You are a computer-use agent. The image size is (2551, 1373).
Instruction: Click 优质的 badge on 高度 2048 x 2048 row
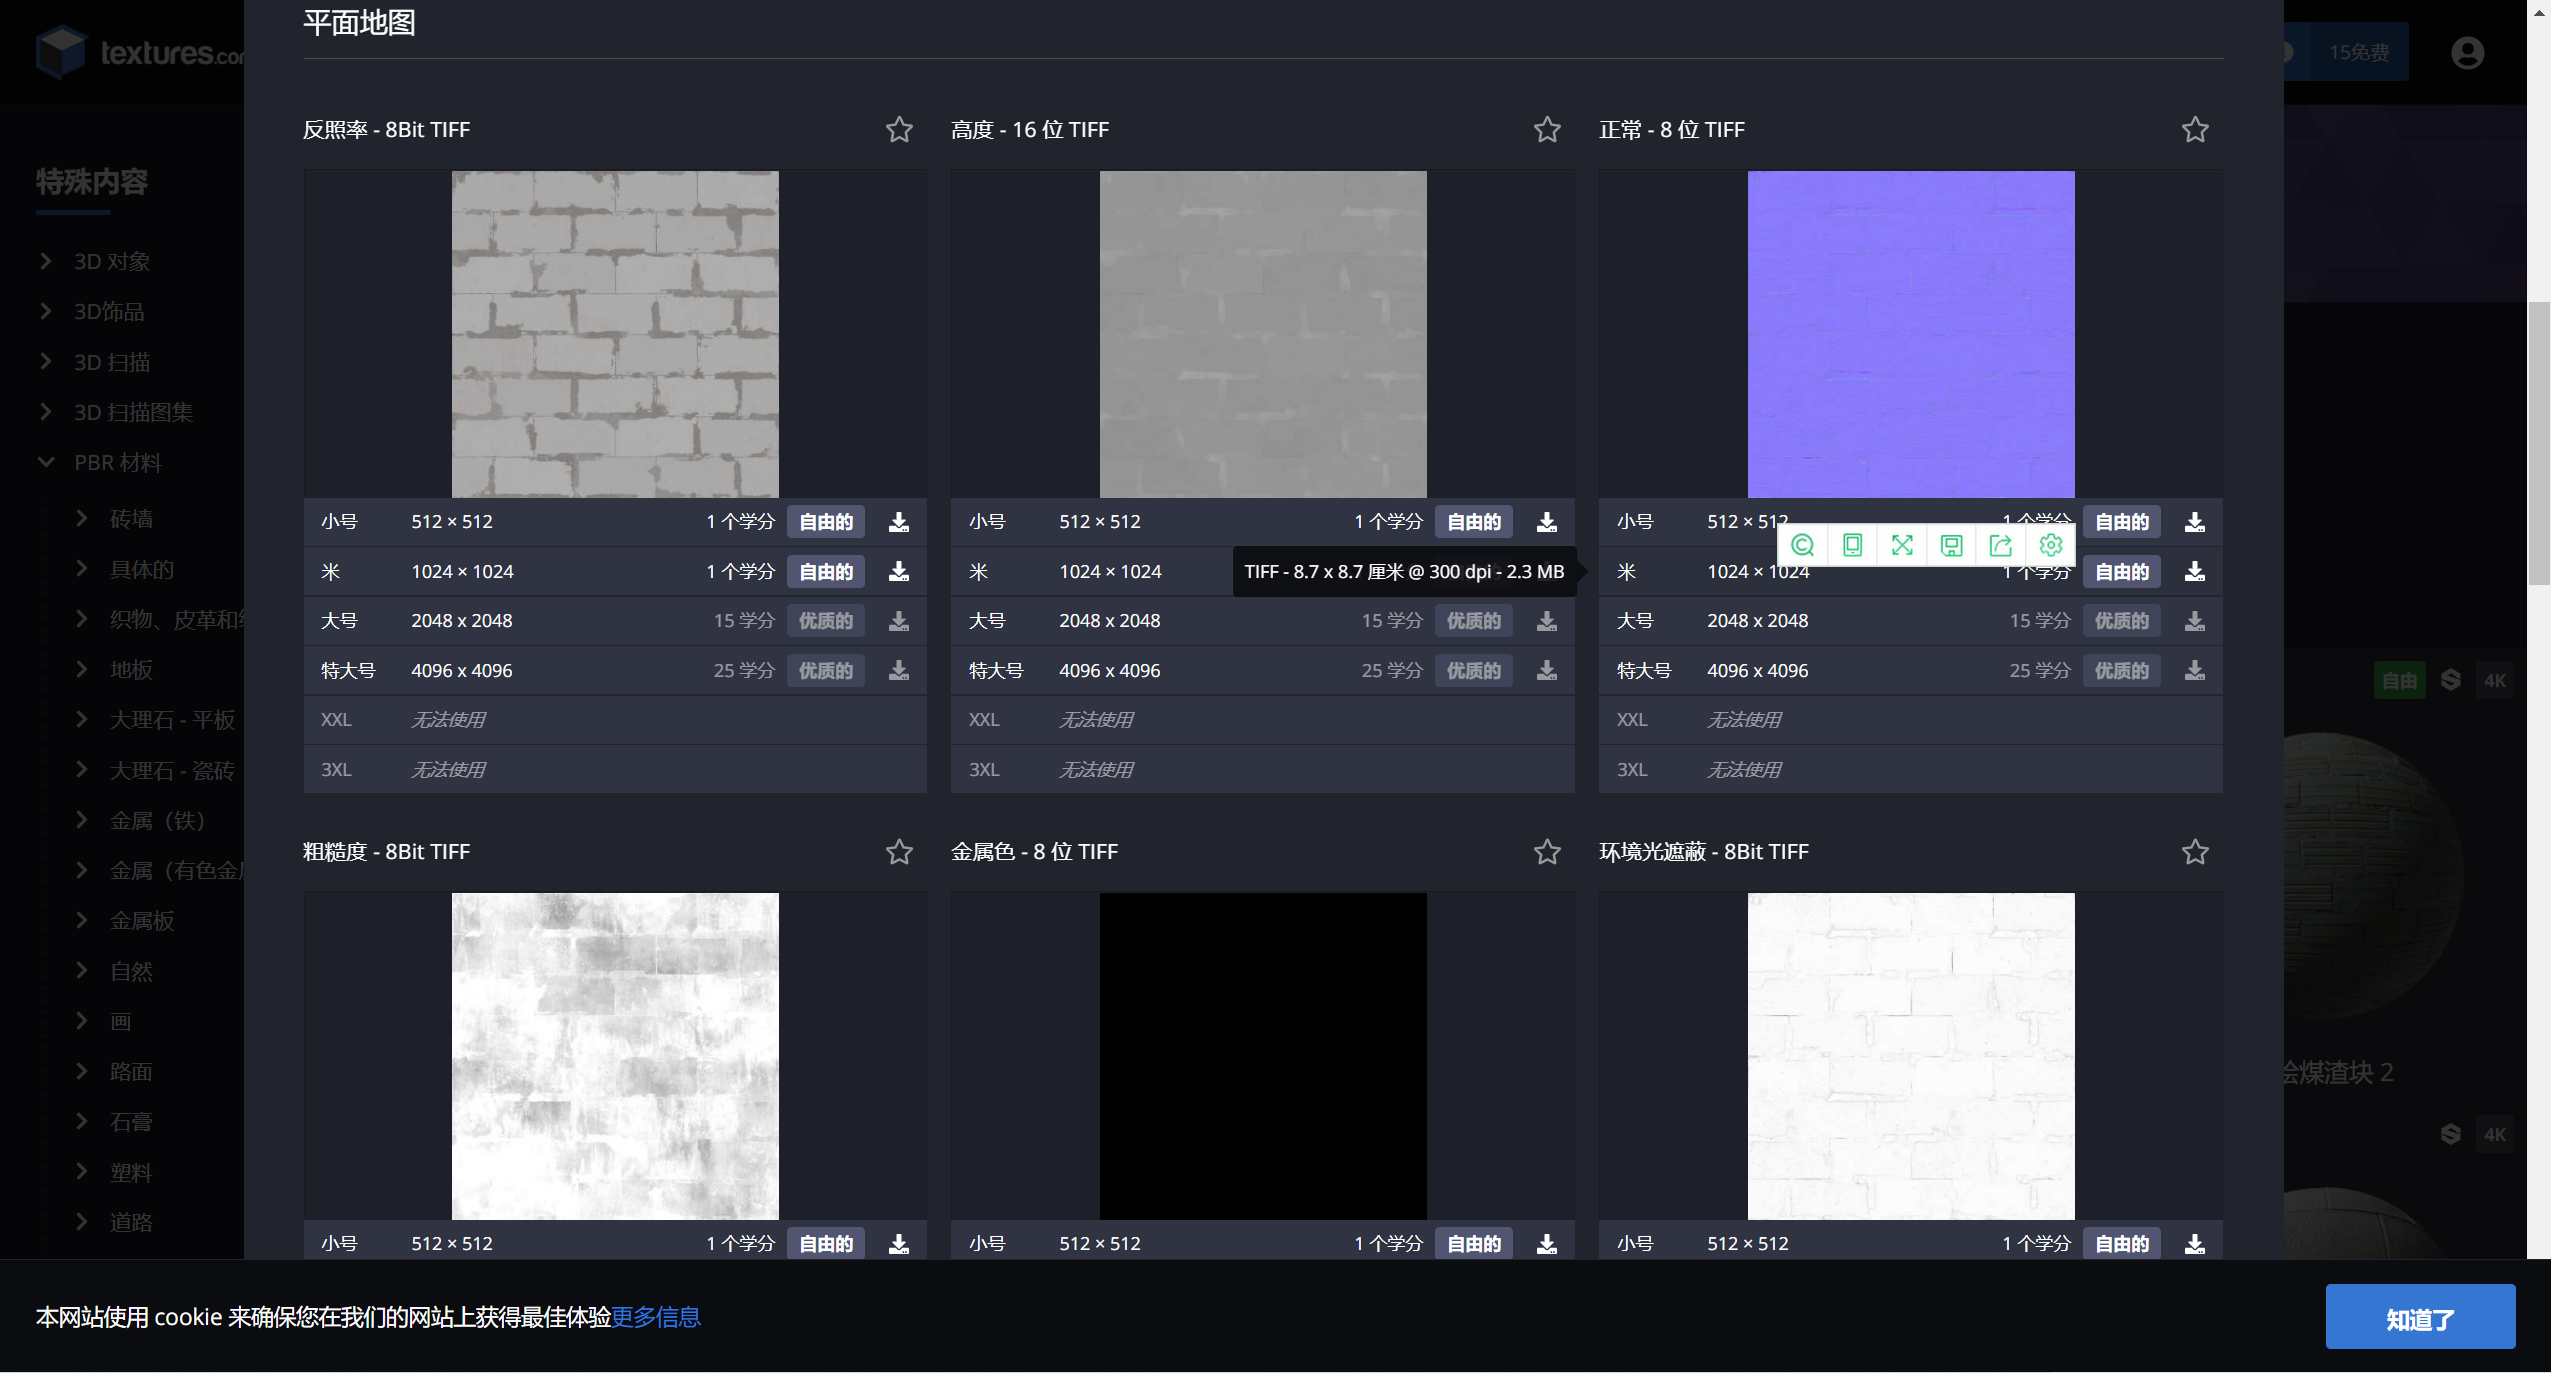1474,621
